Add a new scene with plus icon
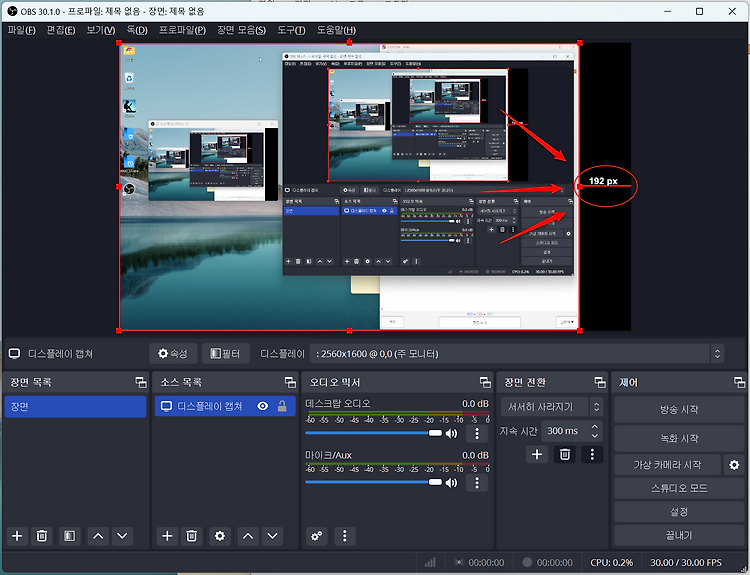This screenshot has height=575, width=750. coord(17,536)
